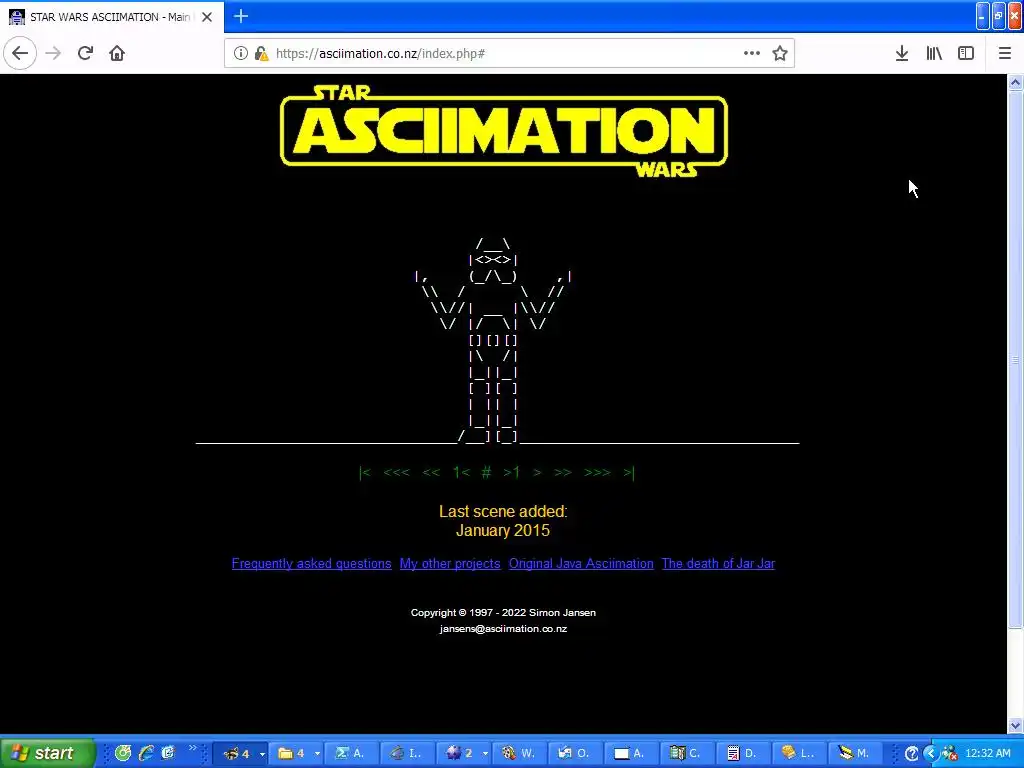Play animation with > control
Viewport: 1024px width, 768px height.
coord(537,472)
